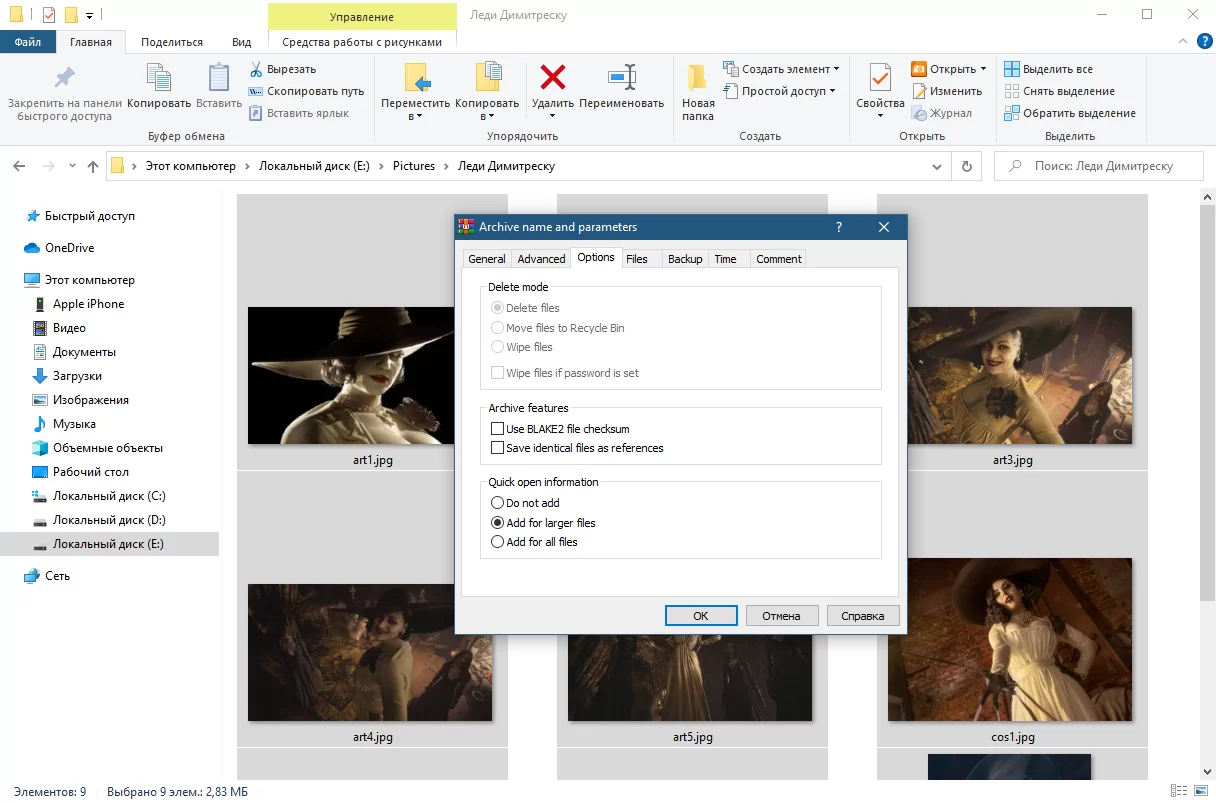Switch to the Advanced tab

point(541,259)
